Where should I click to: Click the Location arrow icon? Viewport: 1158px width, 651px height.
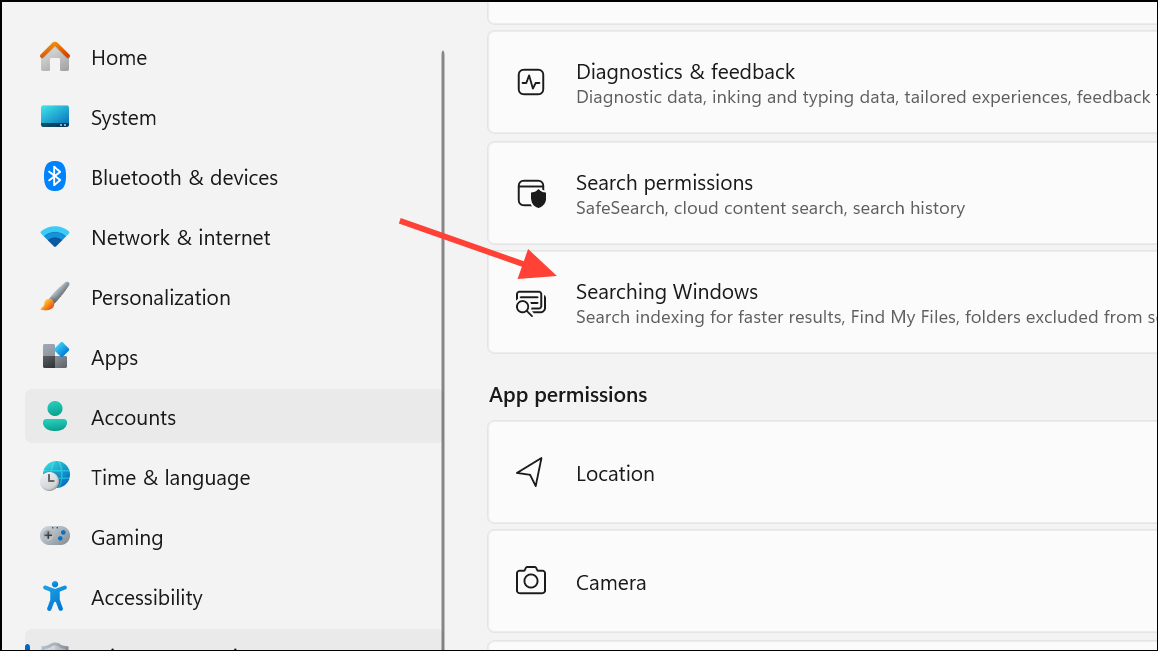pos(530,472)
